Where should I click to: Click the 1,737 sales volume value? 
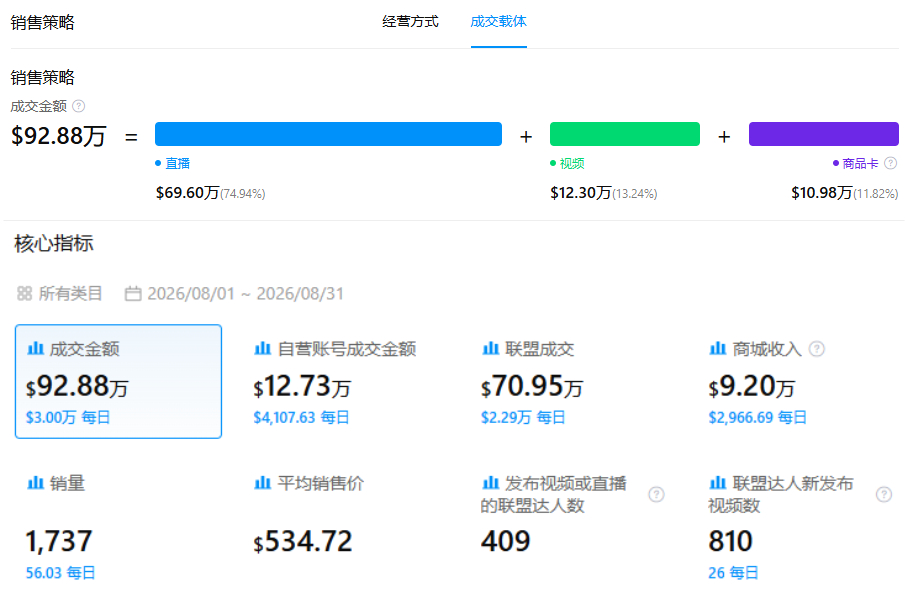[x=58, y=541]
